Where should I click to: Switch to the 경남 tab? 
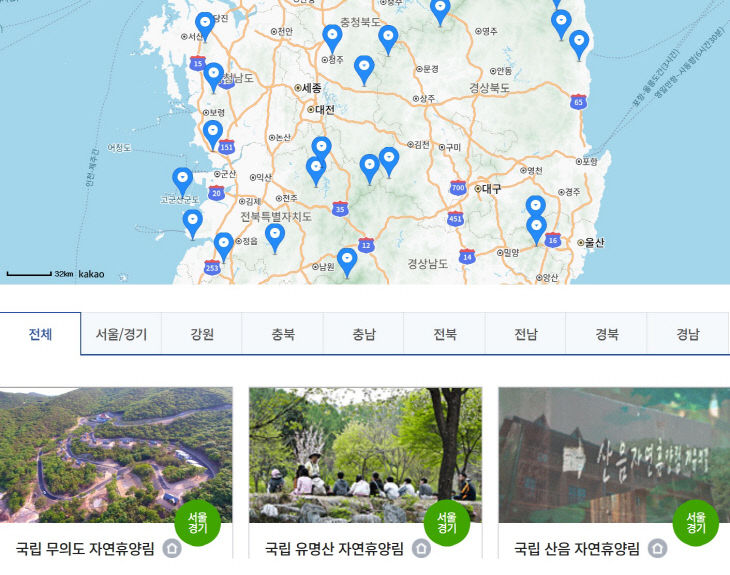688,334
